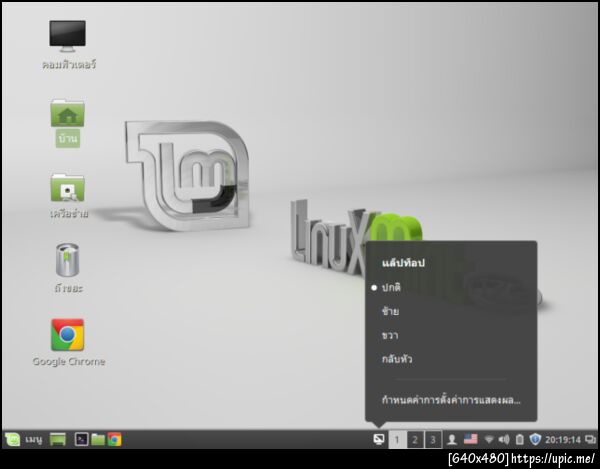This screenshot has height=469, width=600.
Task: Switch to workspace 3
Action: [x=433, y=440]
